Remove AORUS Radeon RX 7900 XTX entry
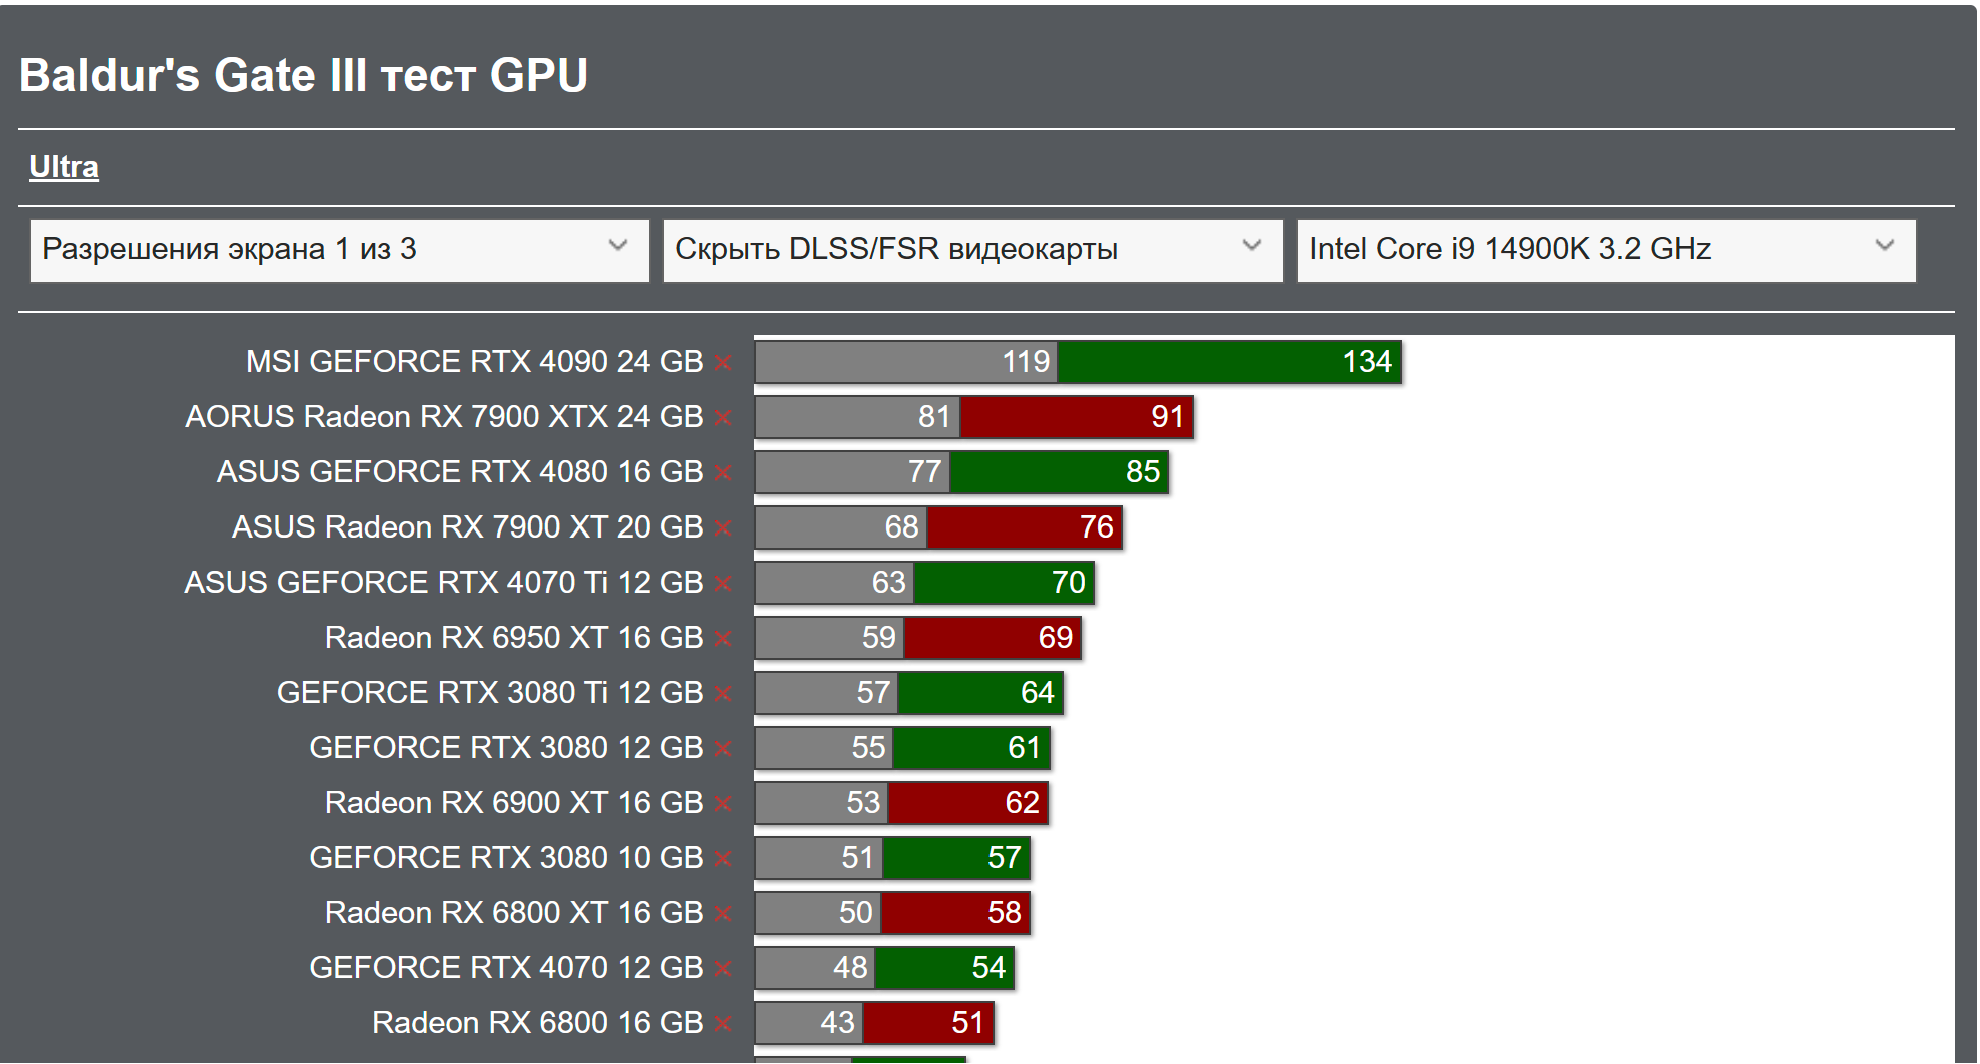This screenshot has height=1064, width=1980. tap(724, 418)
